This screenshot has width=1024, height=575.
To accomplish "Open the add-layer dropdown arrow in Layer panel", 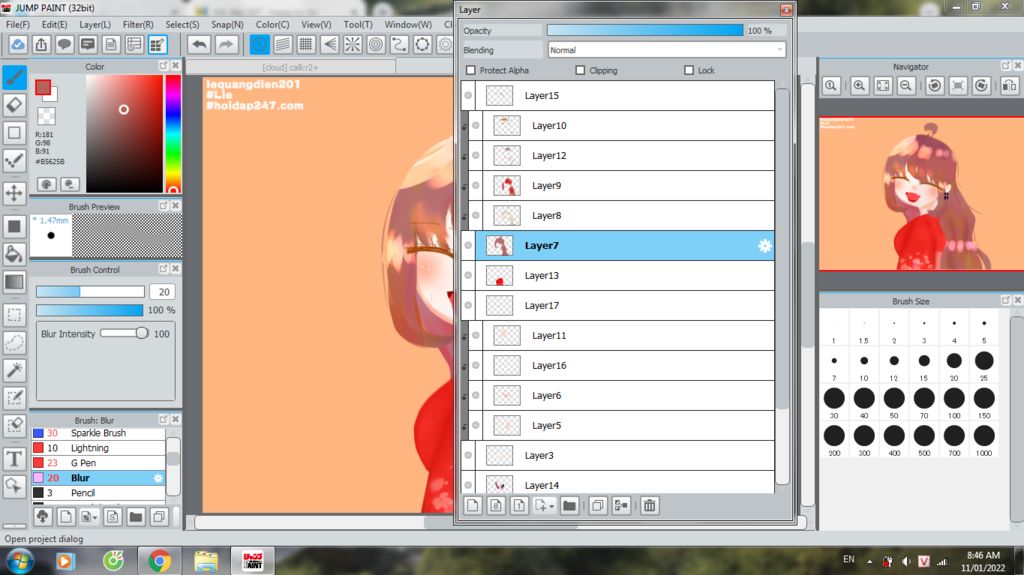I will 551,506.
